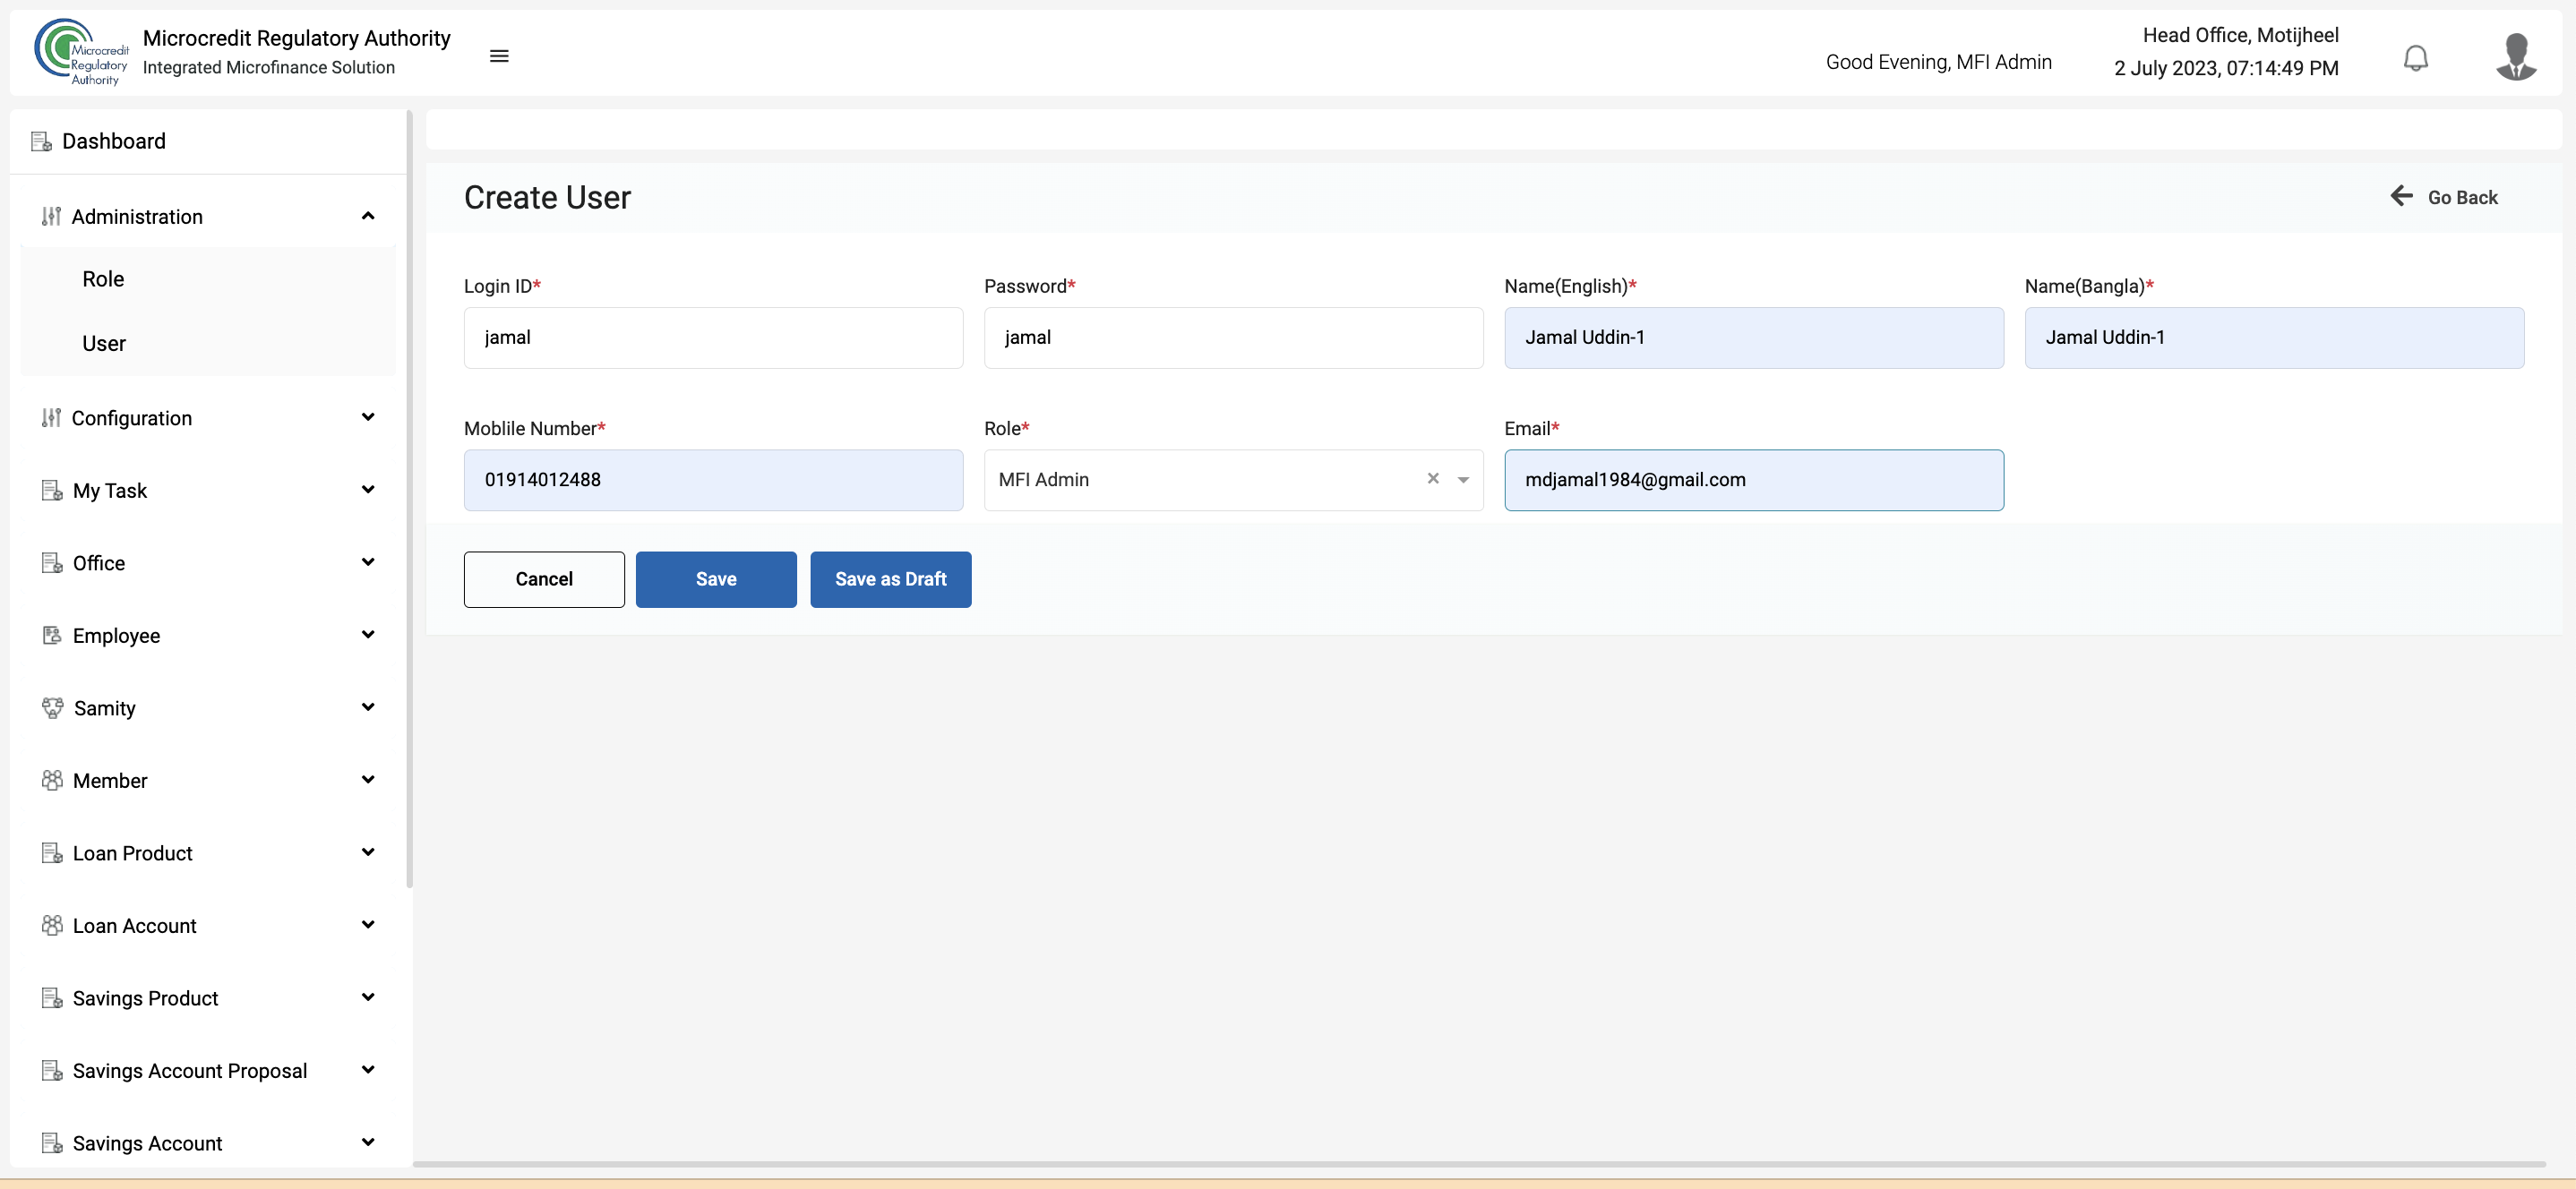Open the Role dropdown arrow
The width and height of the screenshot is (2576, 1189).
point(1463,480)
